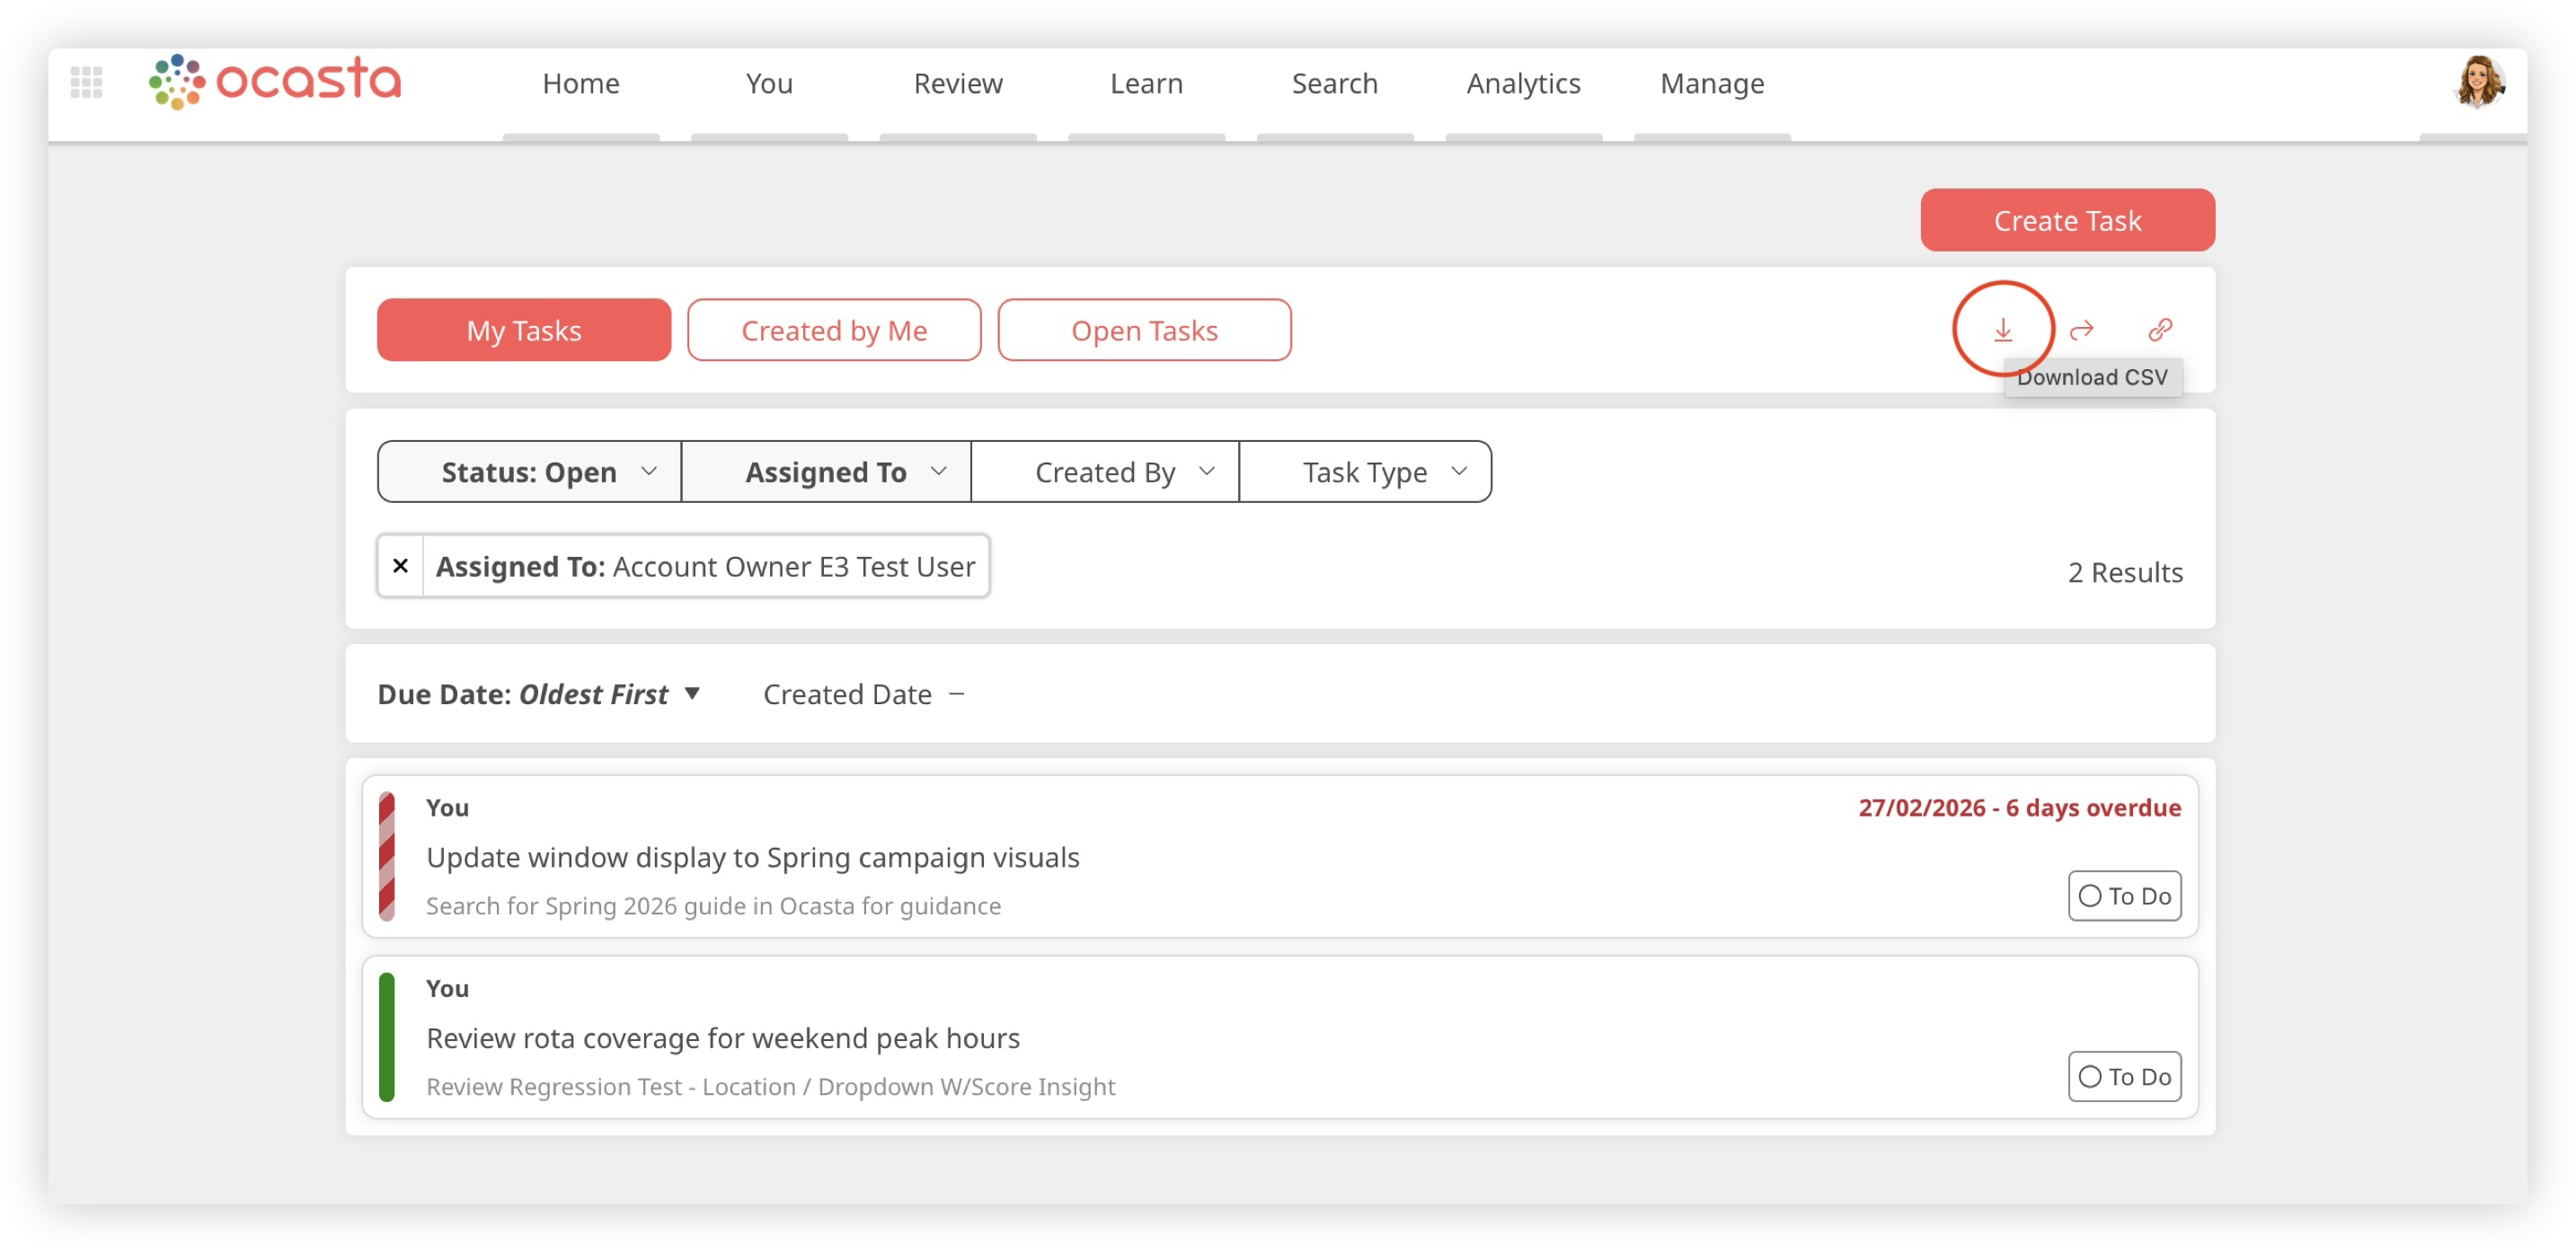
Task: Open the app grid launcher icon
Action: click(x=87, y=82)
